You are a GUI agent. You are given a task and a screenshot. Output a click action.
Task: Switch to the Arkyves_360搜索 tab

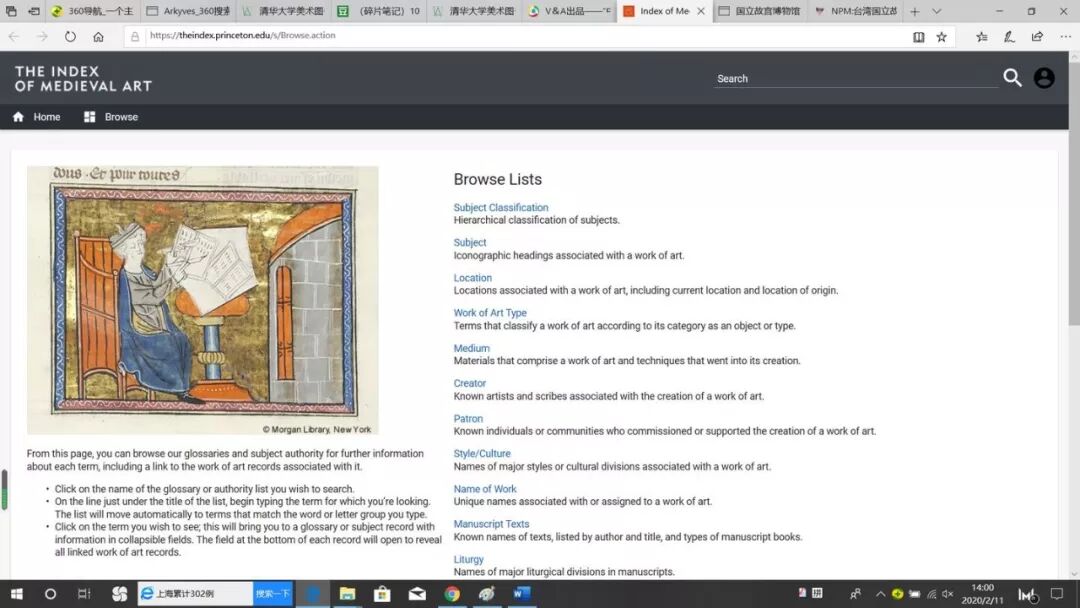188,11
